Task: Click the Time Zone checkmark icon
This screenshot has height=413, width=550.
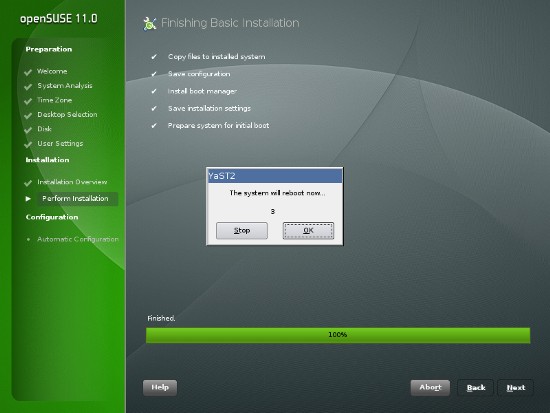Action: (x=28, y=101)
